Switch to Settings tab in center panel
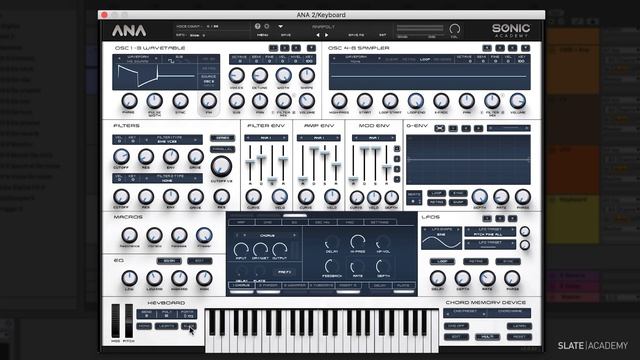 (x=380, y=222)
